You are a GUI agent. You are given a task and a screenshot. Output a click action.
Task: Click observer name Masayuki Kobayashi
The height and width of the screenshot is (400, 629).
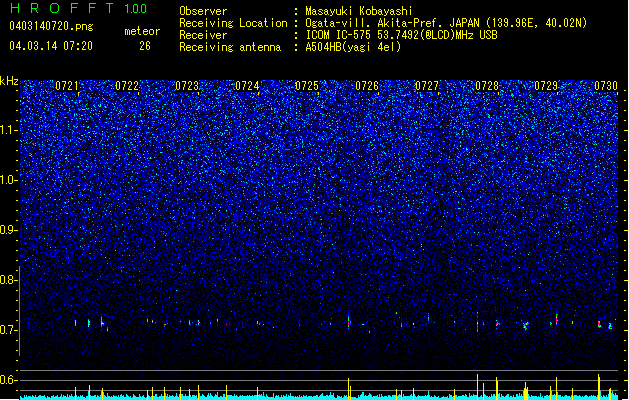click(x=359, y=11)
